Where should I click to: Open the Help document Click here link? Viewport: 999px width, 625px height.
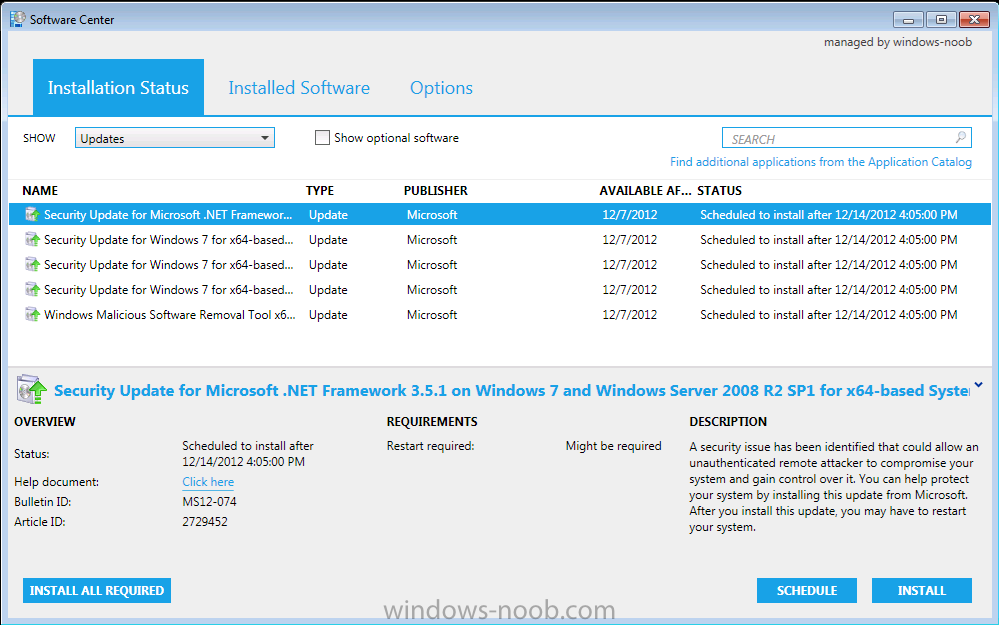(x=208, y=482)
